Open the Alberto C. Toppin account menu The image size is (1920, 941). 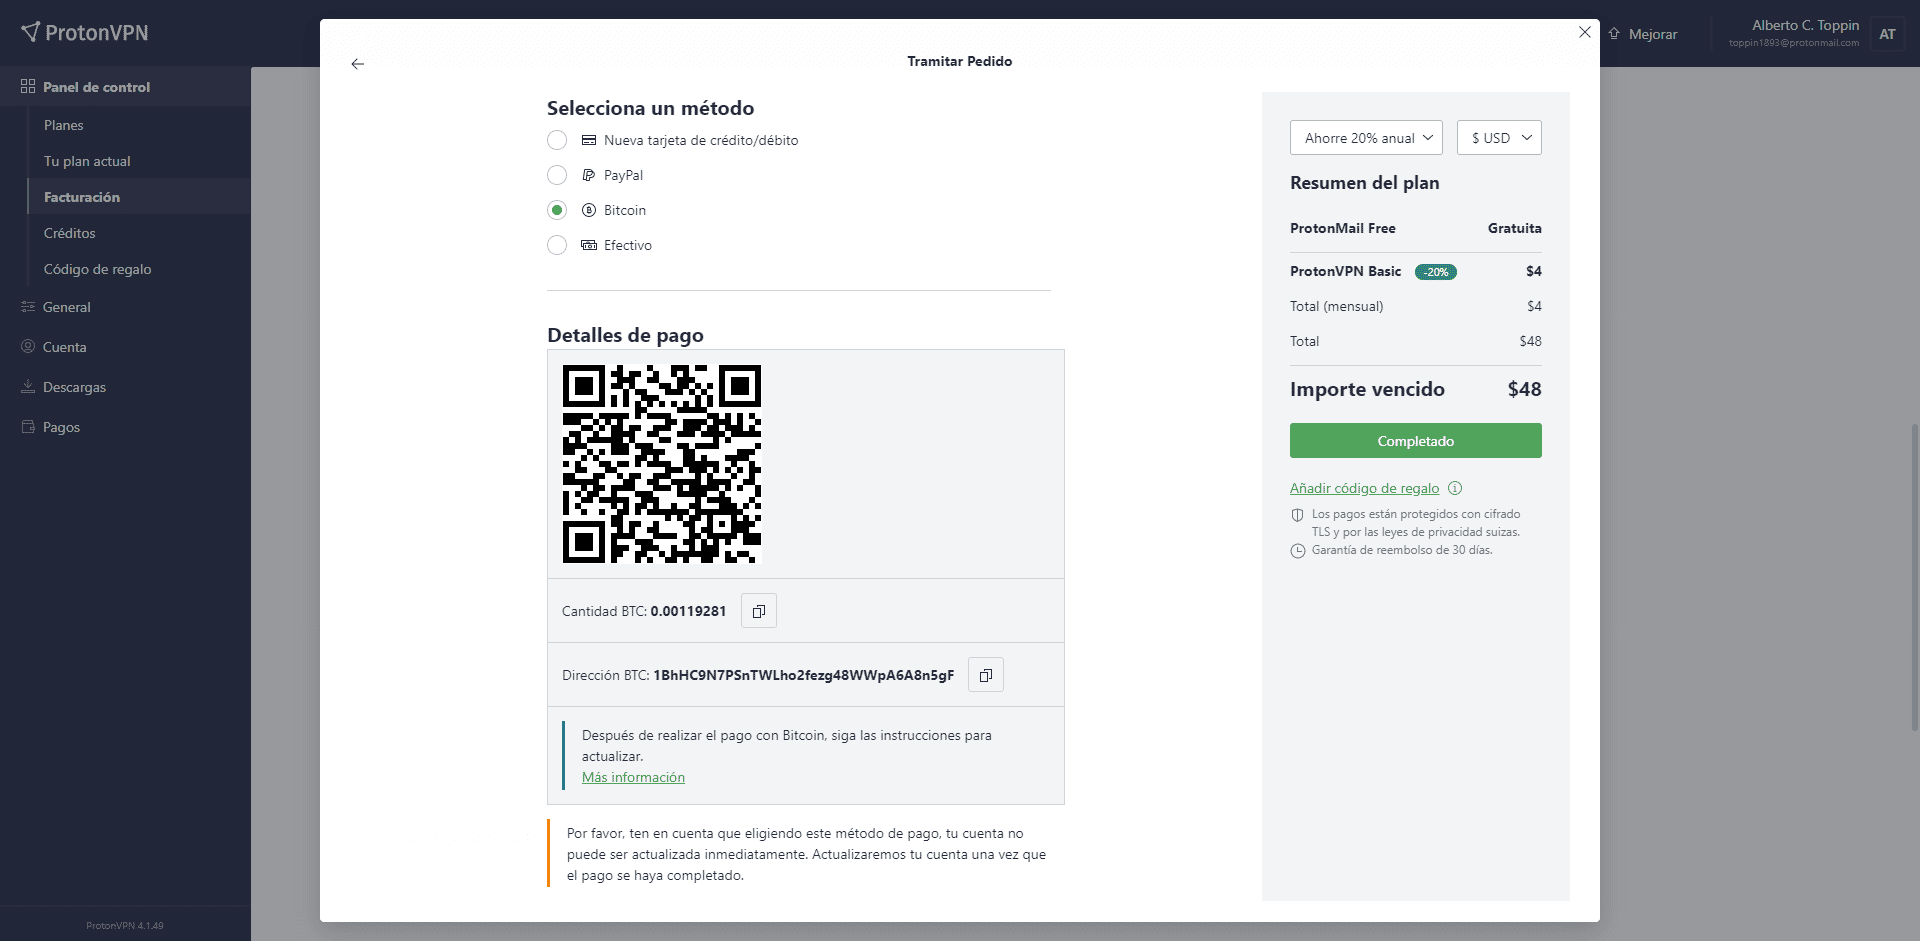1805,26
